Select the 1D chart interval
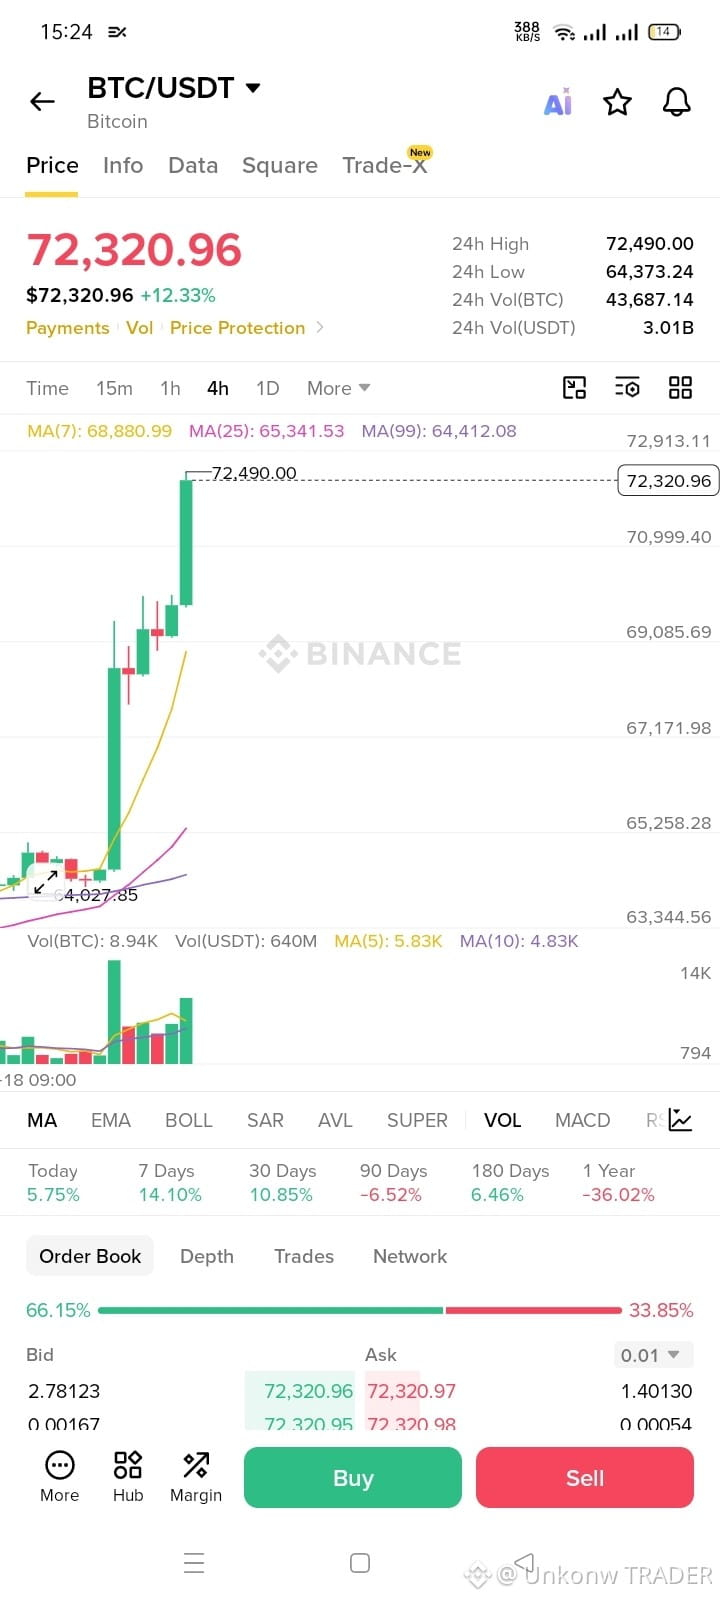This screenshot has height=1600, width=720. point(267,388)
